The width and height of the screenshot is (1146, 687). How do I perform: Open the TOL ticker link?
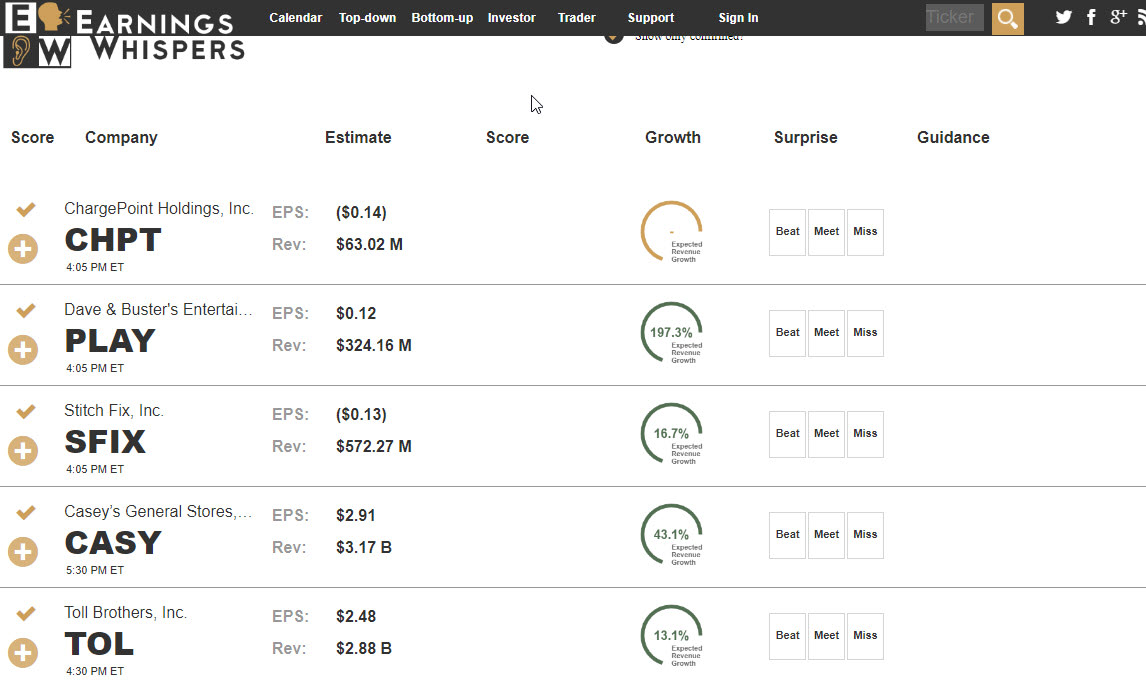coord(99,644)
